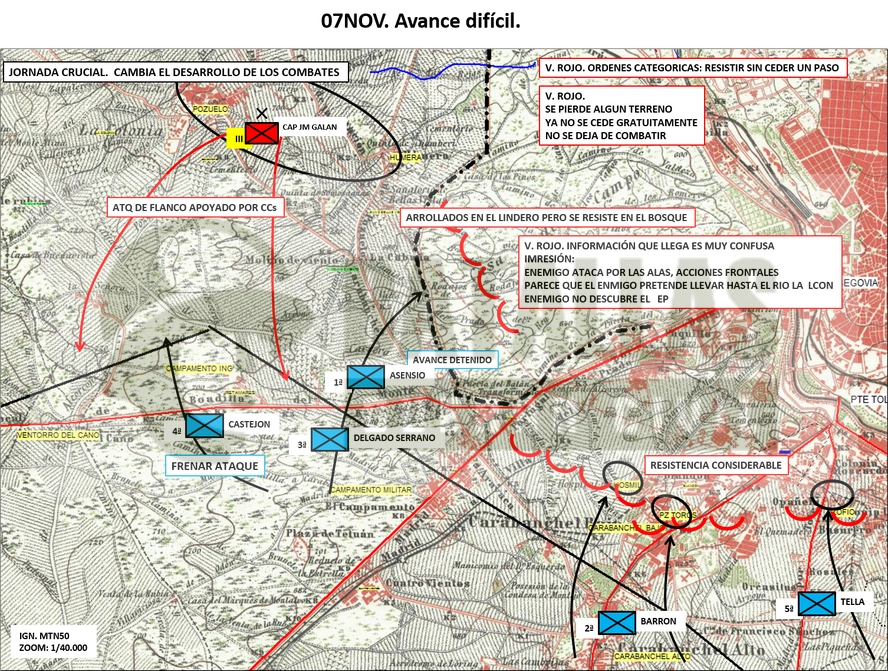
Task: Select the blue ASENSIO 1ª unit symbol
Action: 366,377
